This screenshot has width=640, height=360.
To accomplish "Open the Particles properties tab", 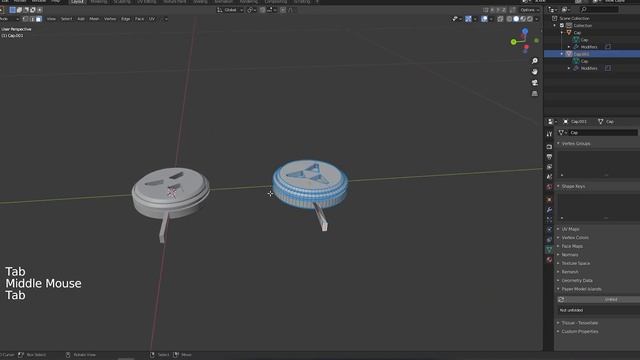I will 549,220.
